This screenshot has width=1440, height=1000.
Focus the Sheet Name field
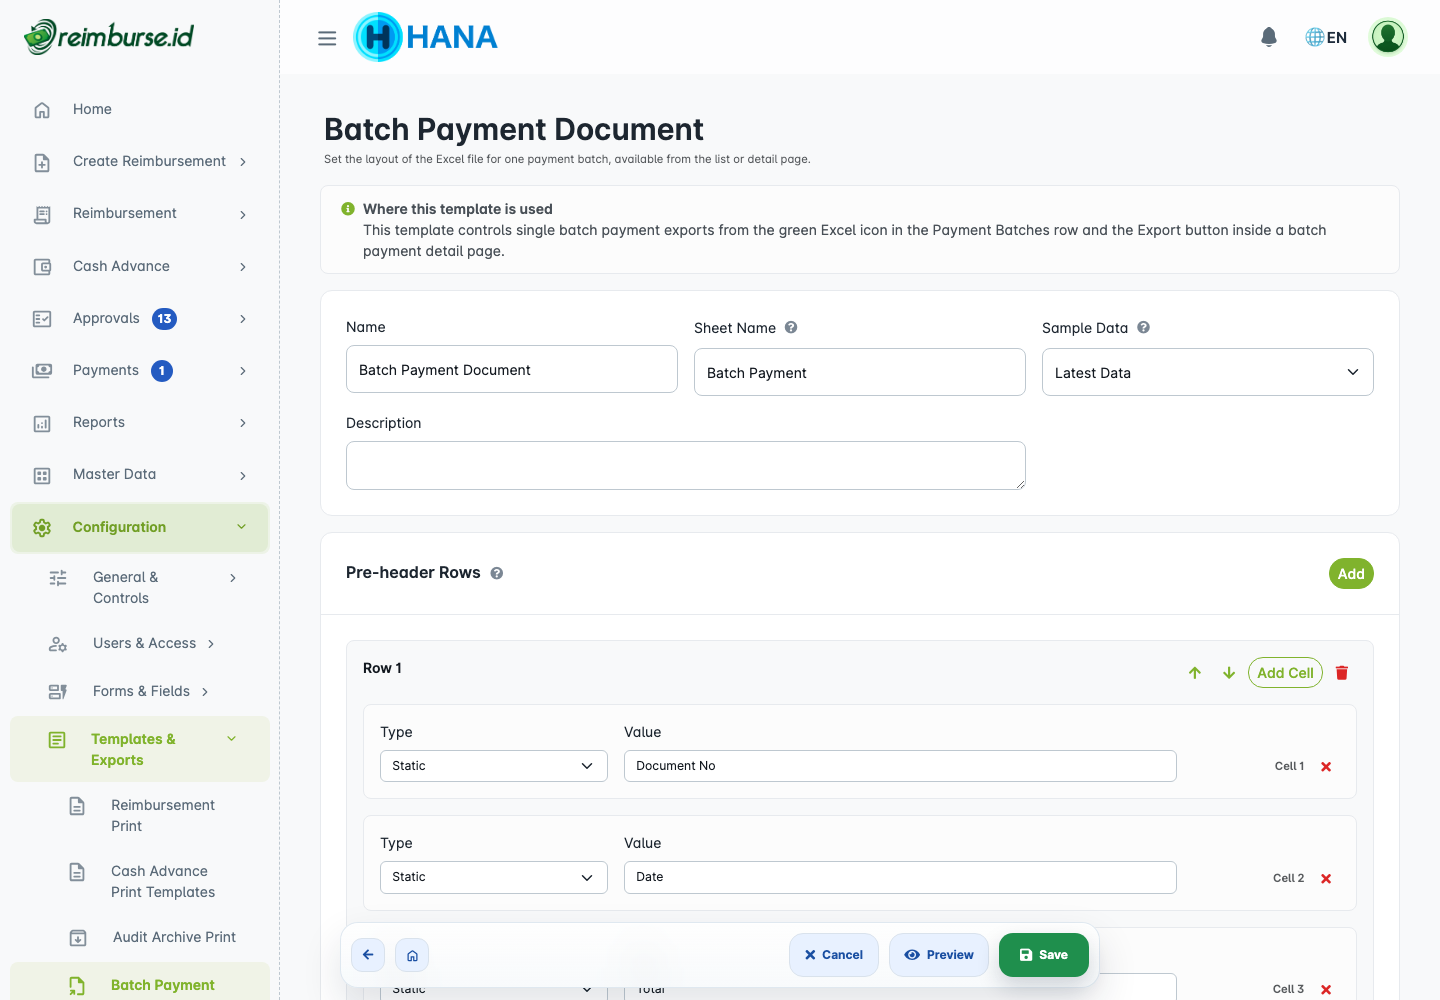[x=860, y=372]
